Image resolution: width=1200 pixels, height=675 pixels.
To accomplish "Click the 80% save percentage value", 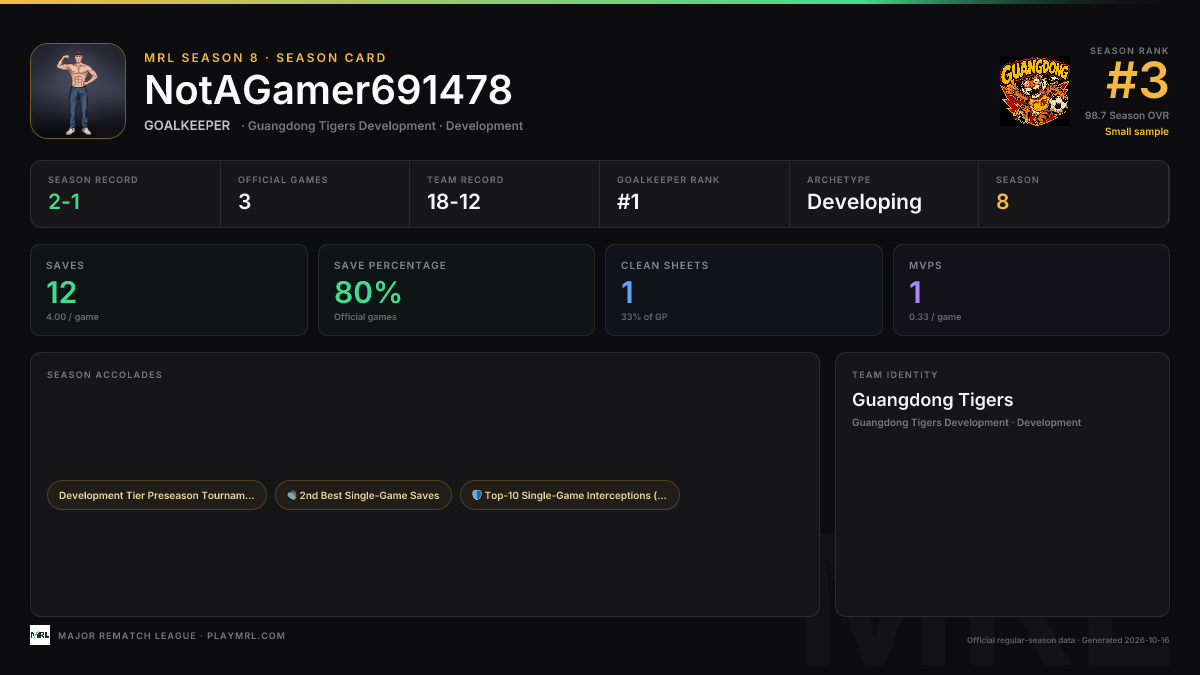I will 367,293.
